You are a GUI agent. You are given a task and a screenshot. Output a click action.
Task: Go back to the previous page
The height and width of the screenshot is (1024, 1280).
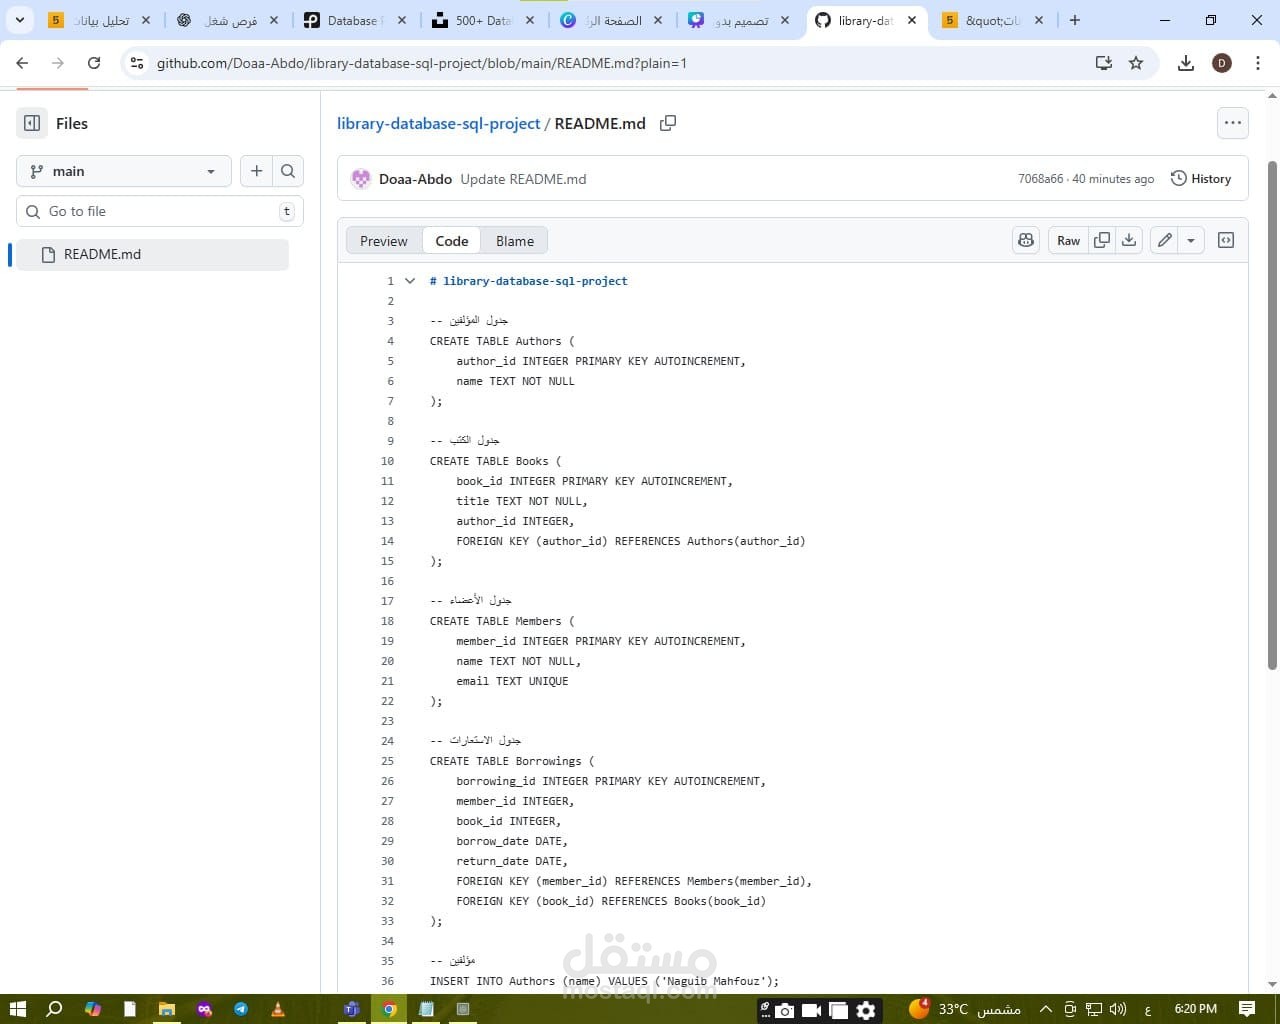pyautogui.click(x=22, y=63)
